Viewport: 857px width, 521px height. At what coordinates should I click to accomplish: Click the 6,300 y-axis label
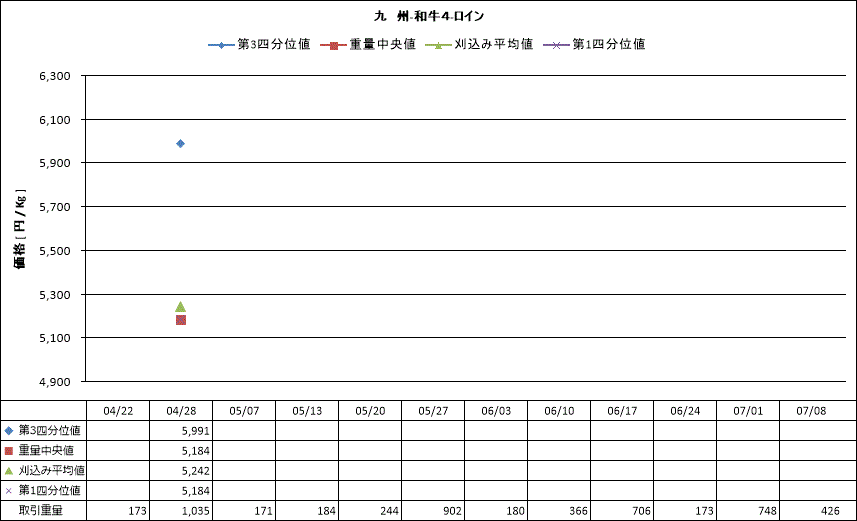(55, 76)
